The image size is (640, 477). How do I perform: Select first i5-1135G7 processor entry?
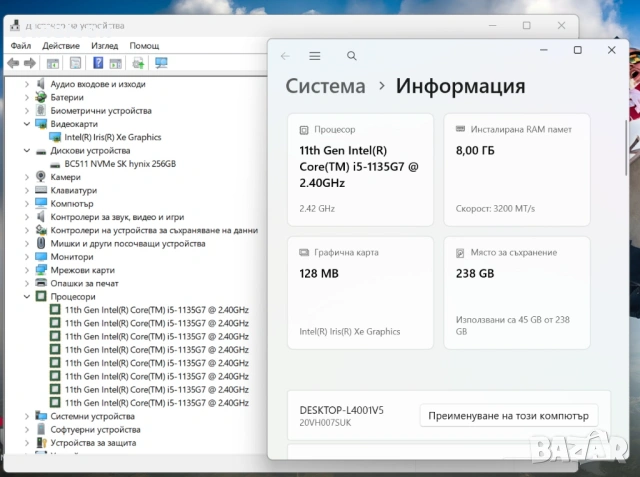pos(157,310)
